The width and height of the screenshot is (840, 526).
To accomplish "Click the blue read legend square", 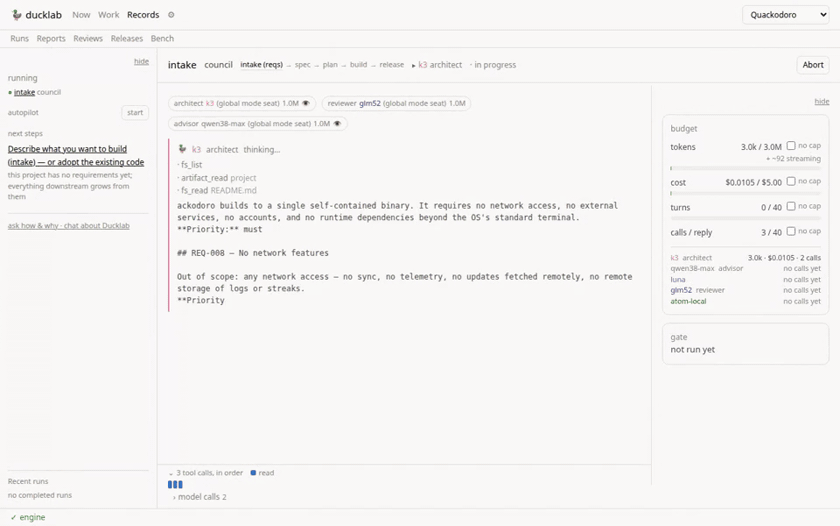I will point(253,473).
